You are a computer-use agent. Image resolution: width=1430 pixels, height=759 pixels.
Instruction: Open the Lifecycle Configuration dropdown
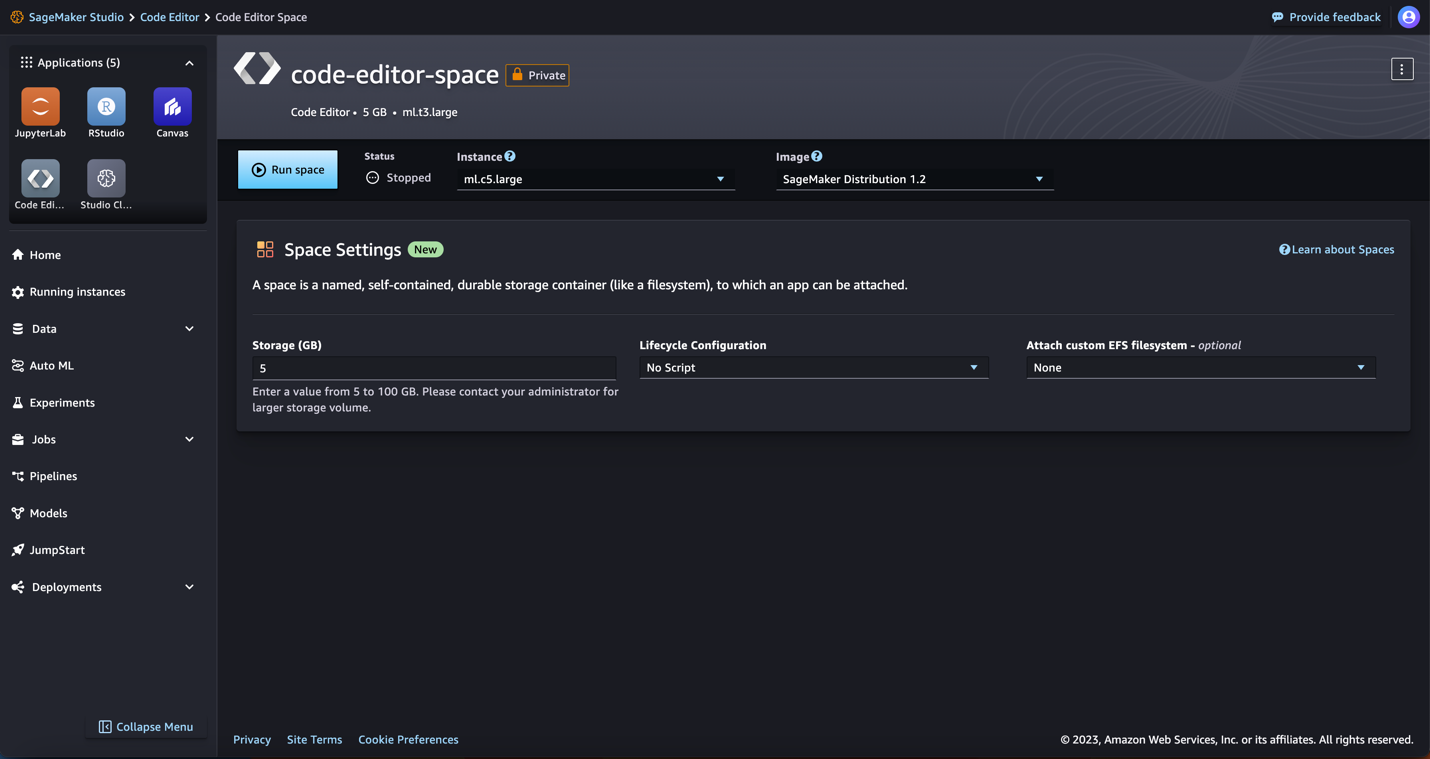tap(814, 368)
